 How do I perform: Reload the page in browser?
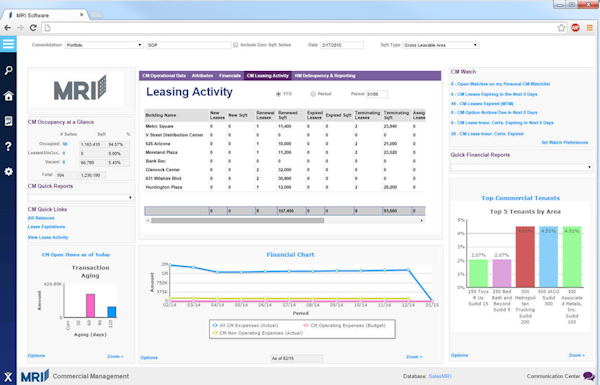point(33,28)
